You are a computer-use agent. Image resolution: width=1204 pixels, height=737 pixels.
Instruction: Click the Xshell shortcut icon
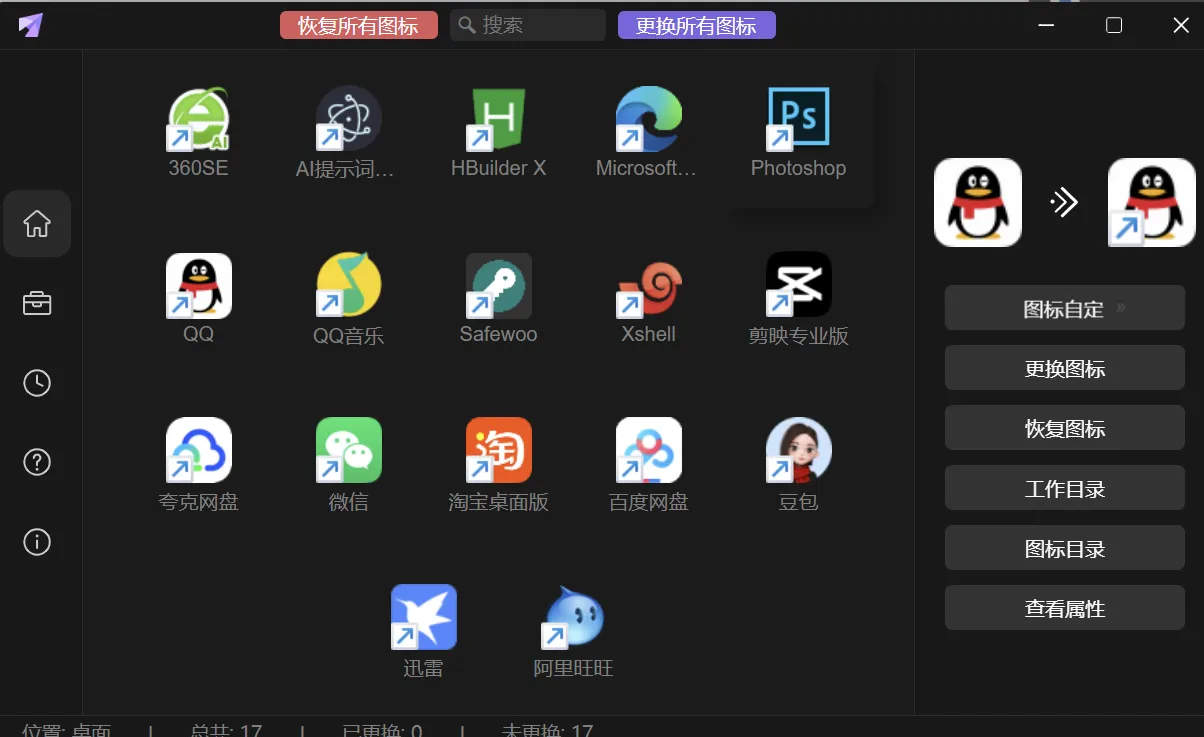pyautogui.click(x=647, y=284)
